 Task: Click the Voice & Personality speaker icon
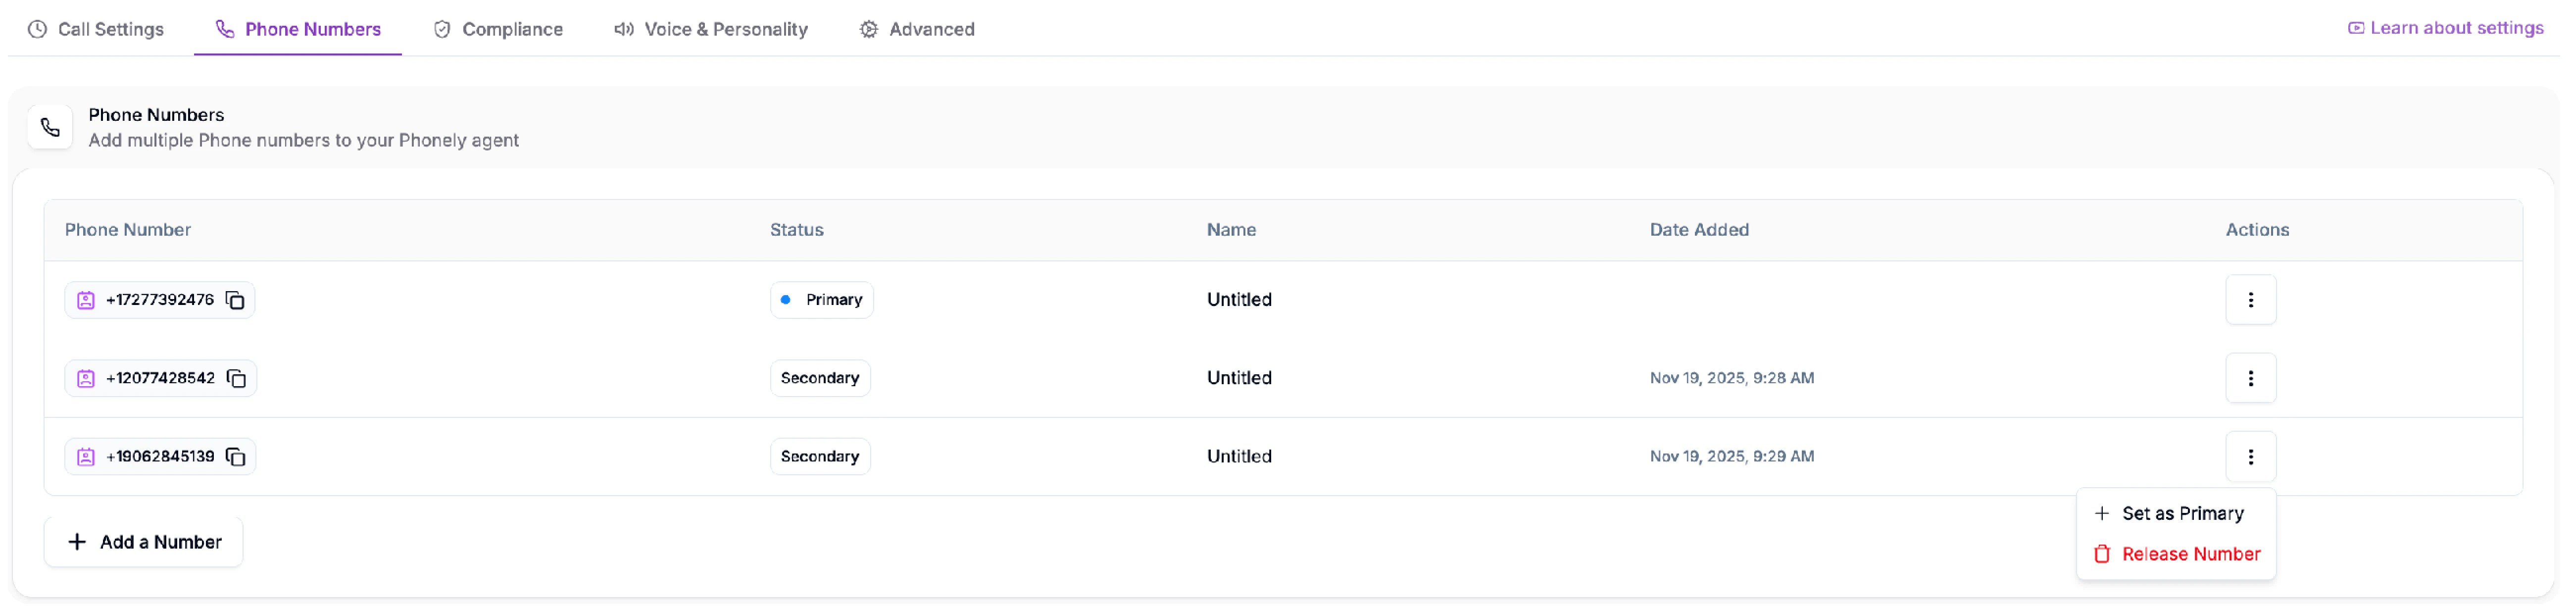click(623, 29)
